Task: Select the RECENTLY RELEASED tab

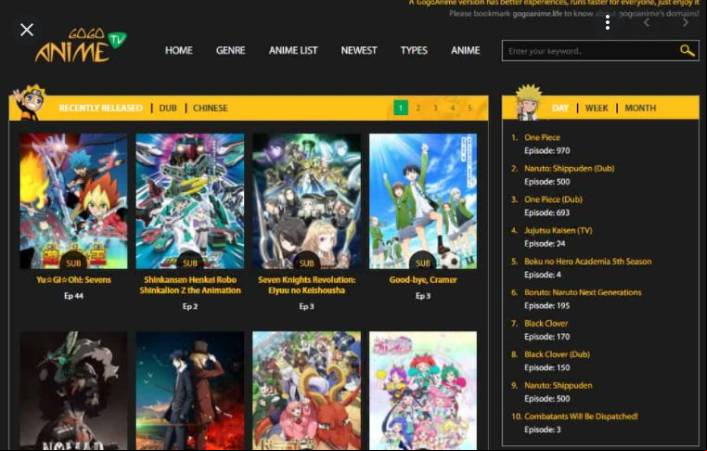Action: [101, 108]
